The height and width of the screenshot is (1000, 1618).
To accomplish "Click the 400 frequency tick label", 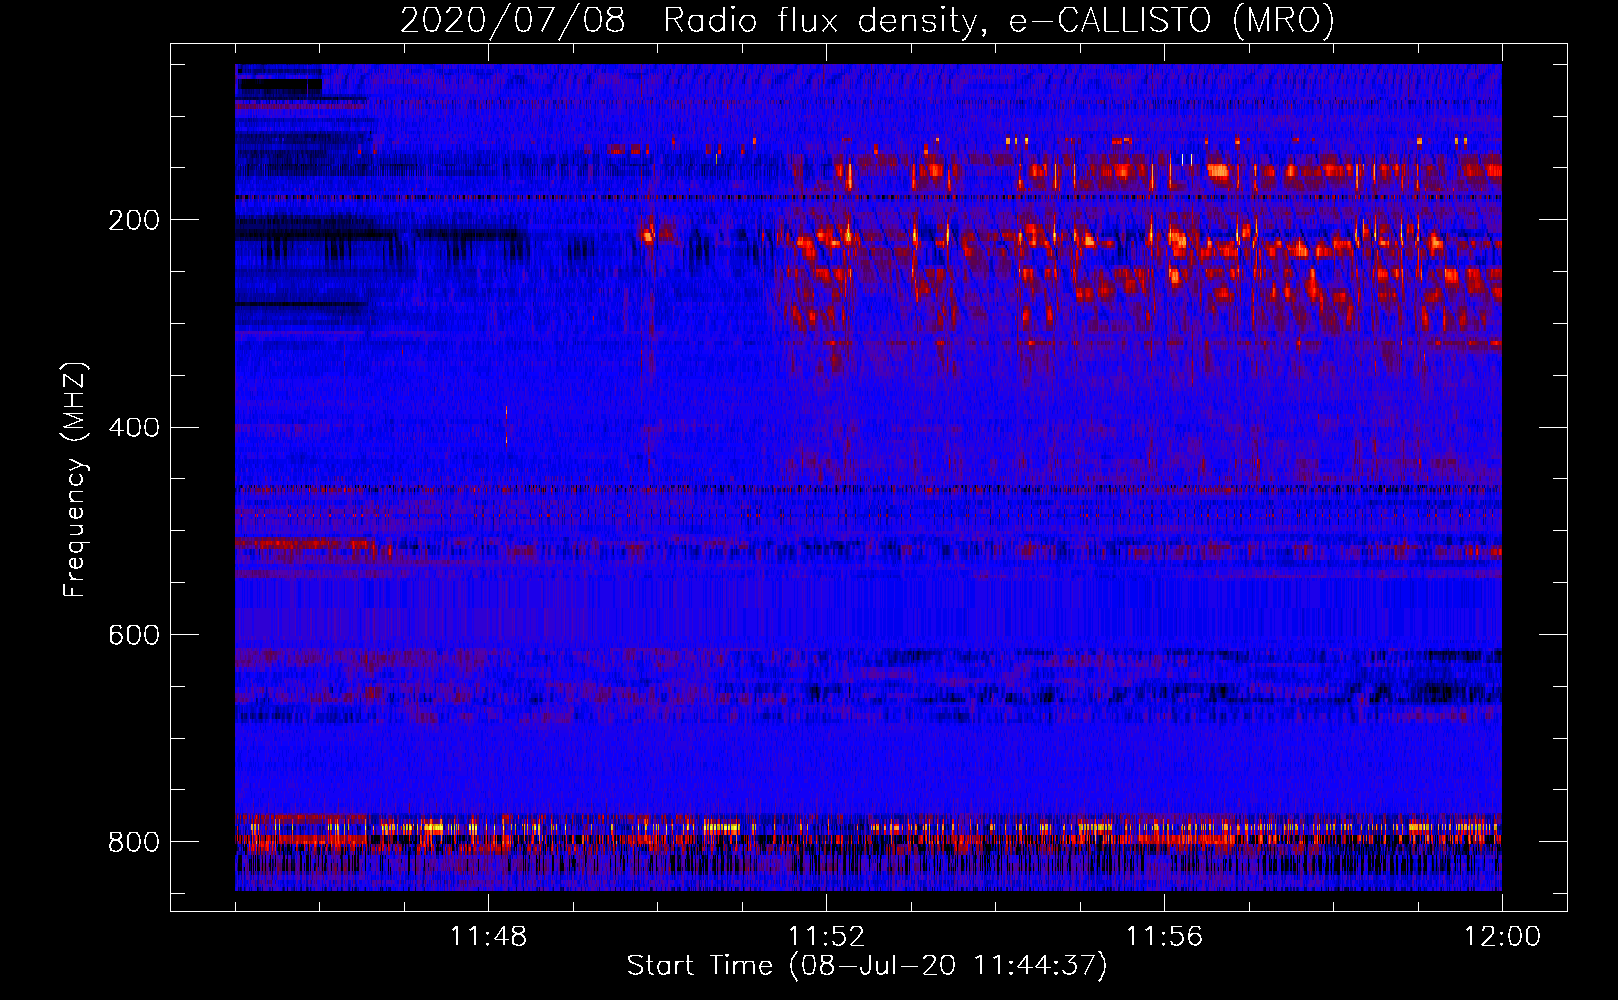I will click(134, 427).
